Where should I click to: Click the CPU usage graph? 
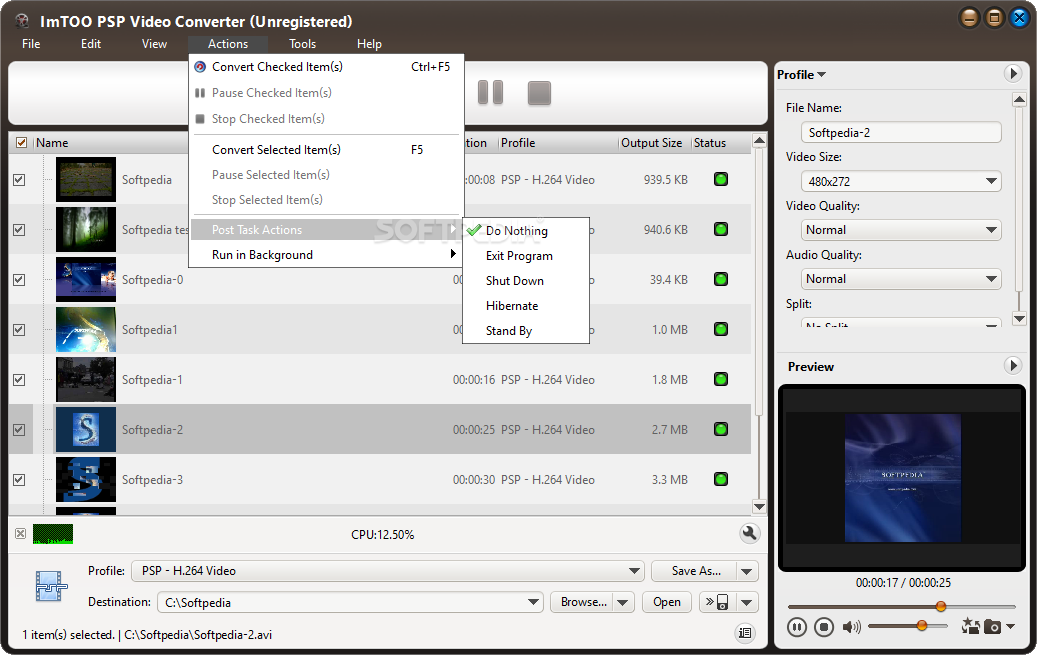point(53,534)
